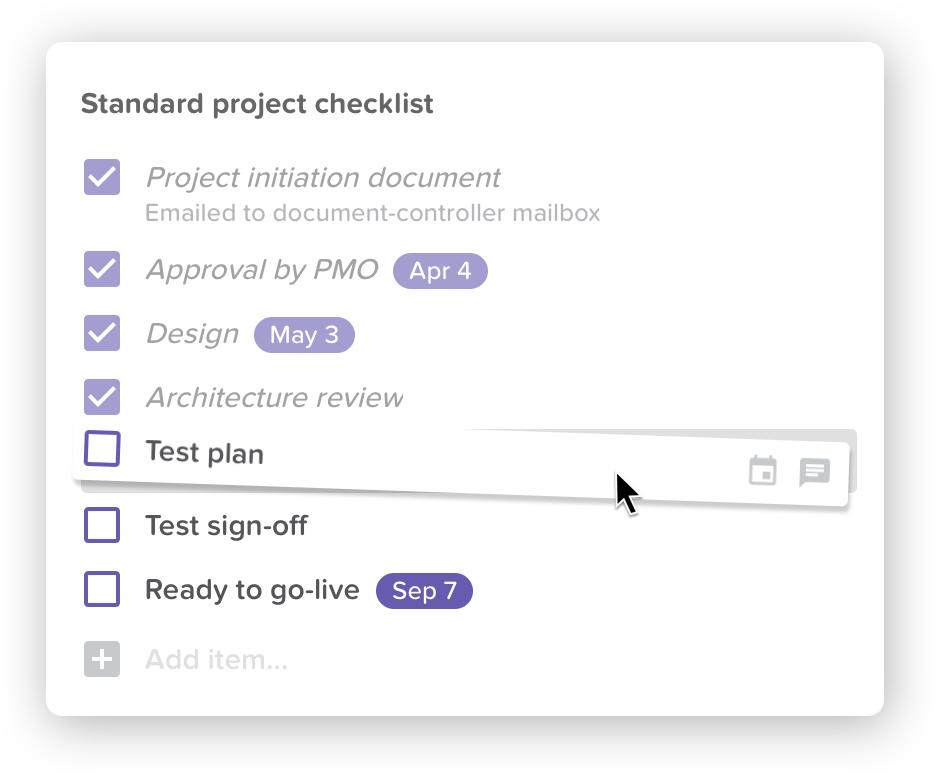Tick the Ready to go-live checkbox

pyautogui.click(x=102, y=589)
